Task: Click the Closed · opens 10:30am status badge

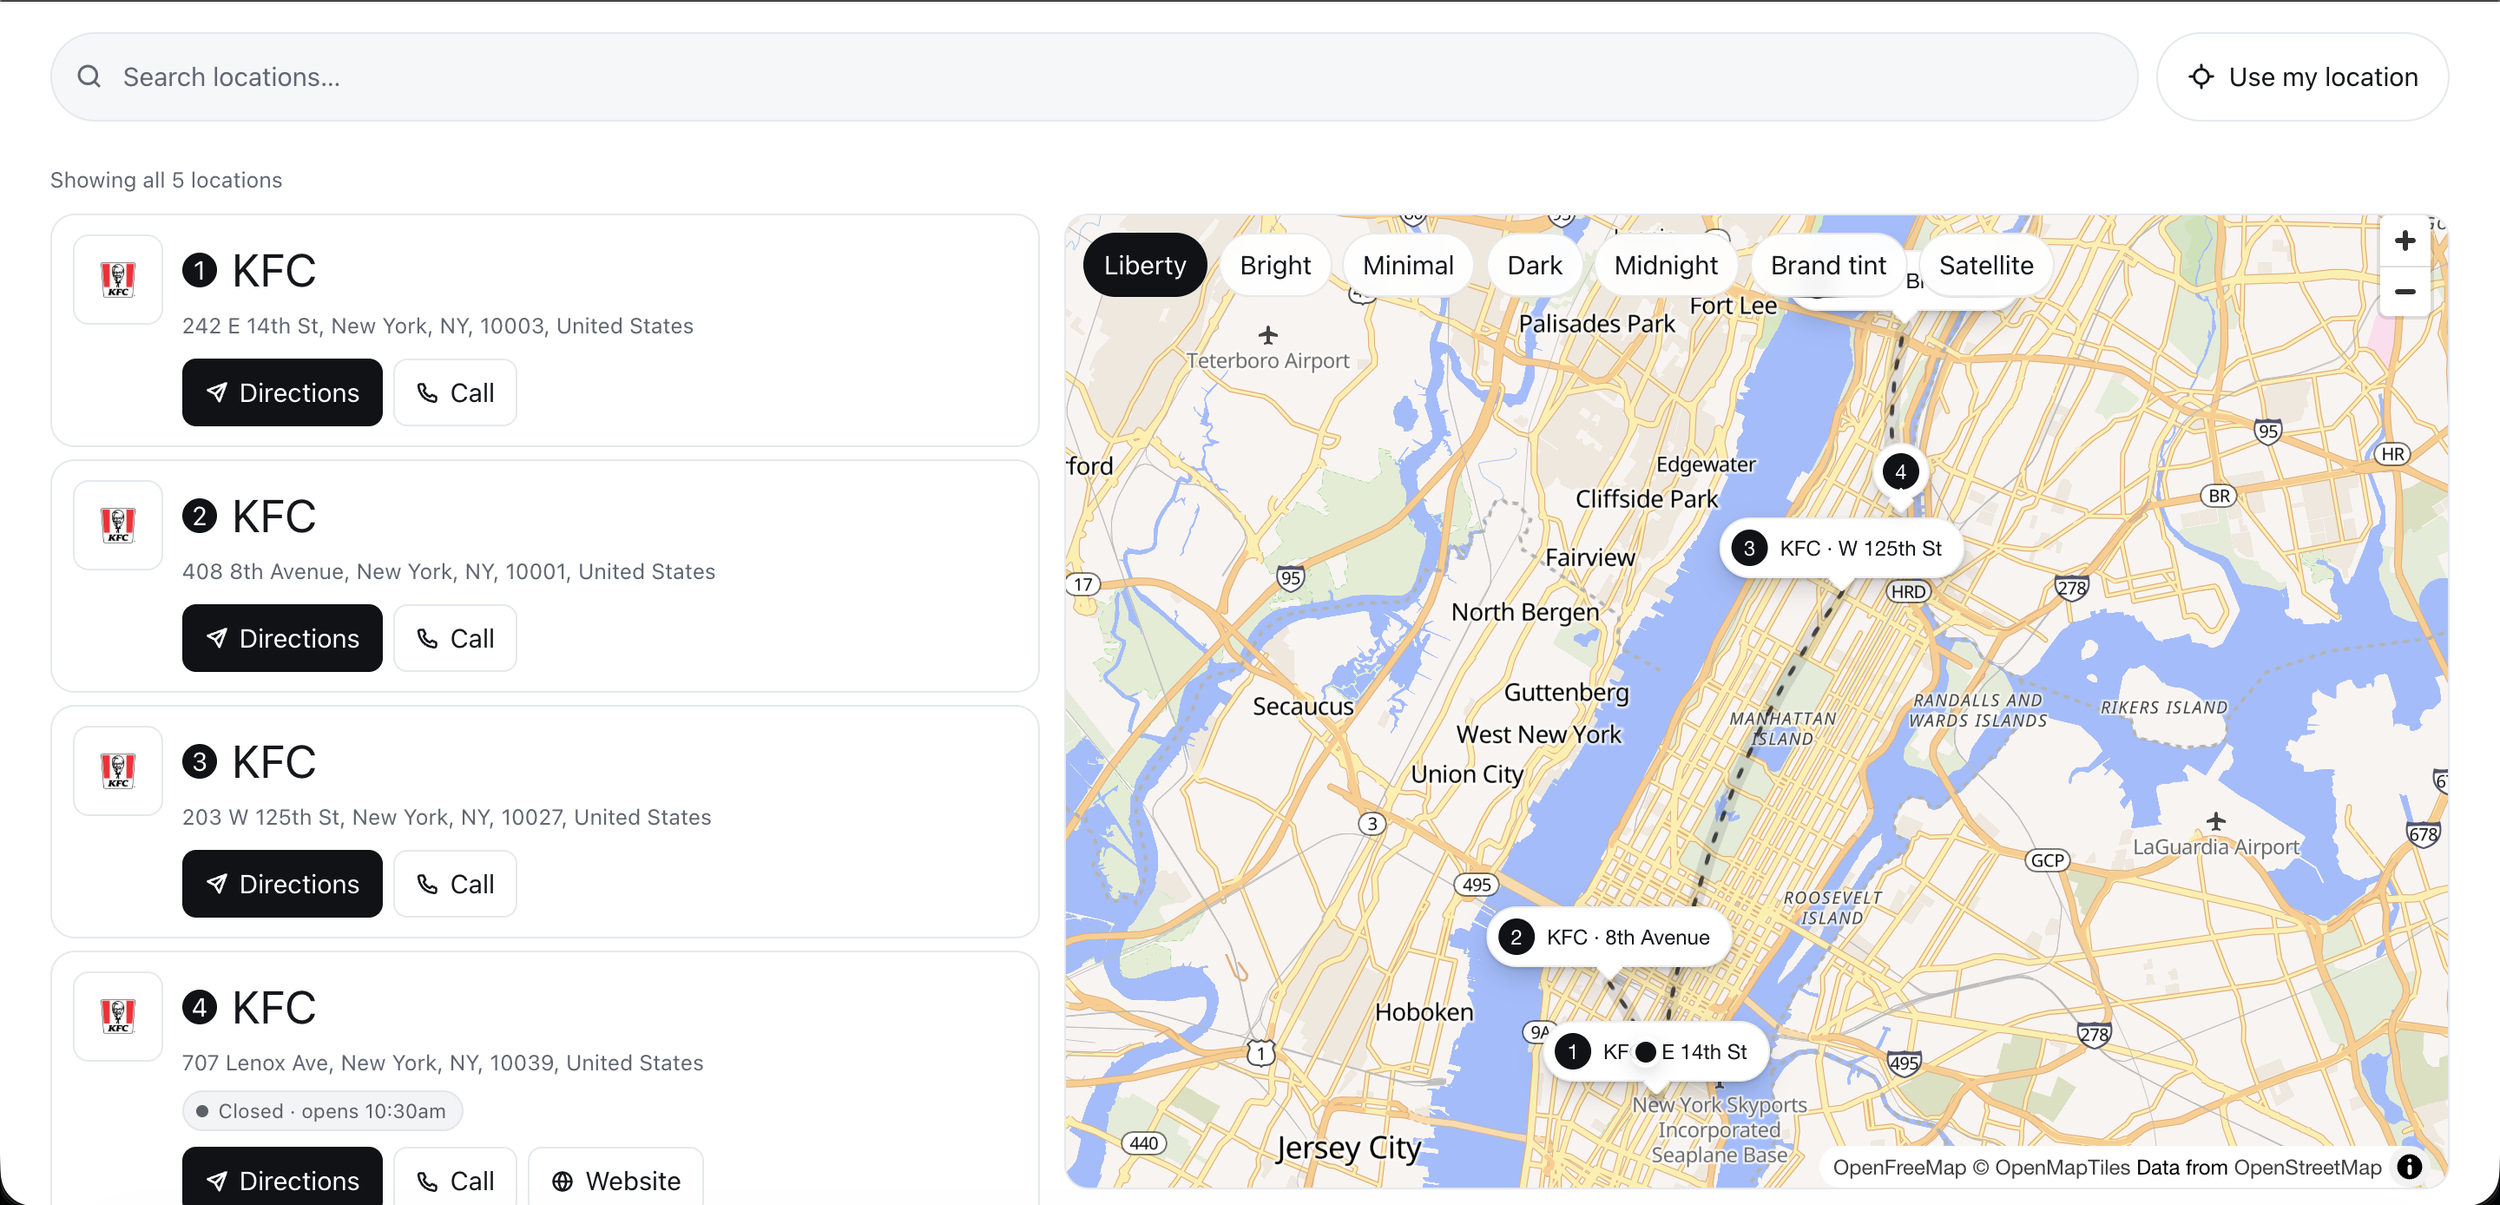Action: coord(322,1111)
